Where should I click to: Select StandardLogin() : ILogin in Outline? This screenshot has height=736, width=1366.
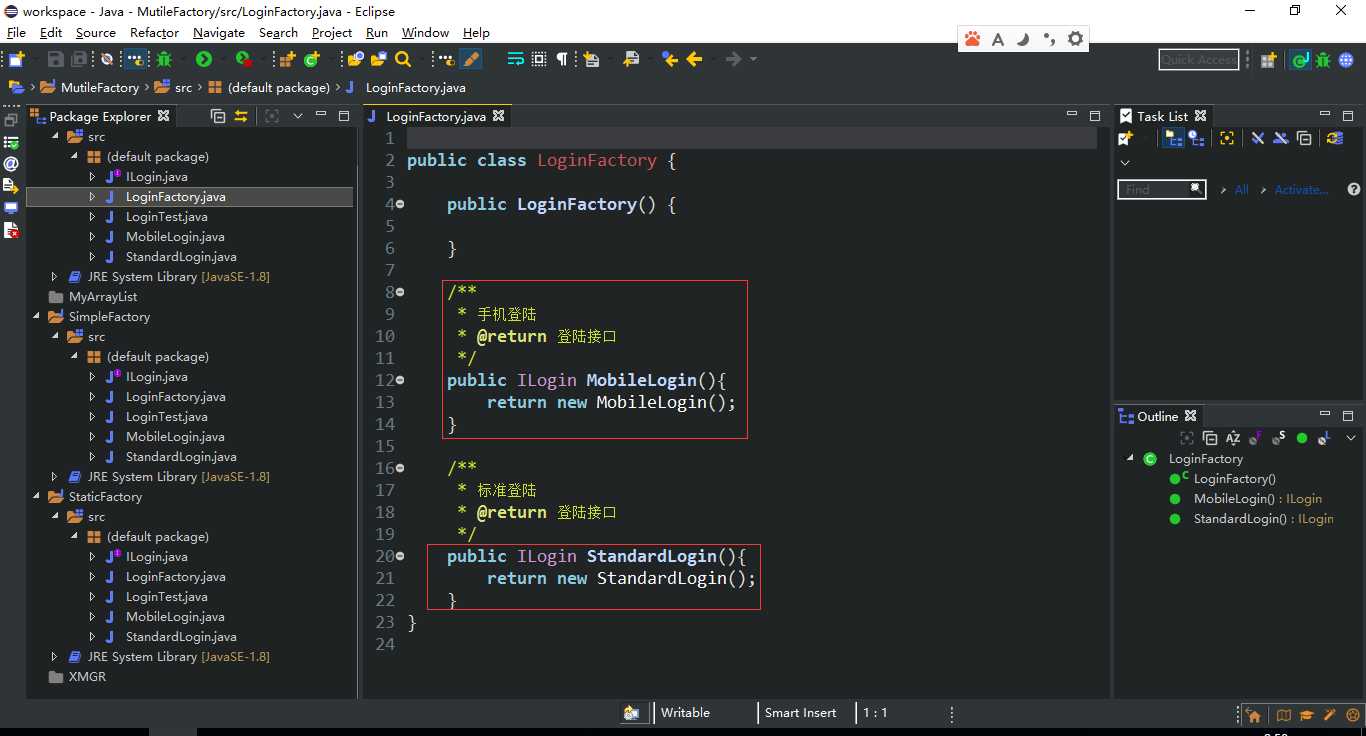pos(1263,518)
